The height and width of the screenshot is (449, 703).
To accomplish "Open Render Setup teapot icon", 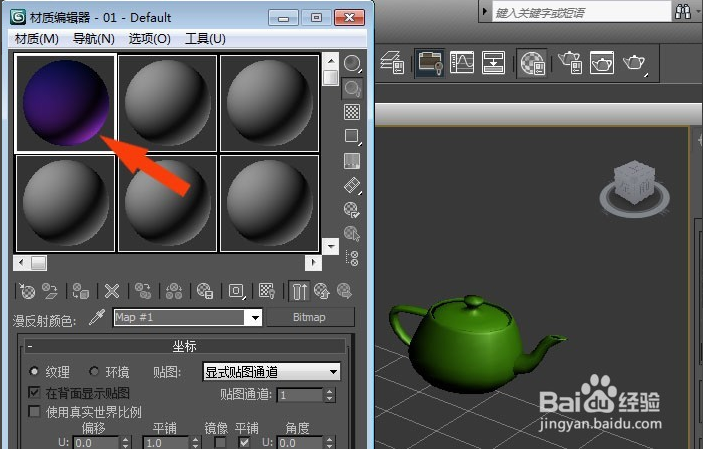I will tap(570, 62).
